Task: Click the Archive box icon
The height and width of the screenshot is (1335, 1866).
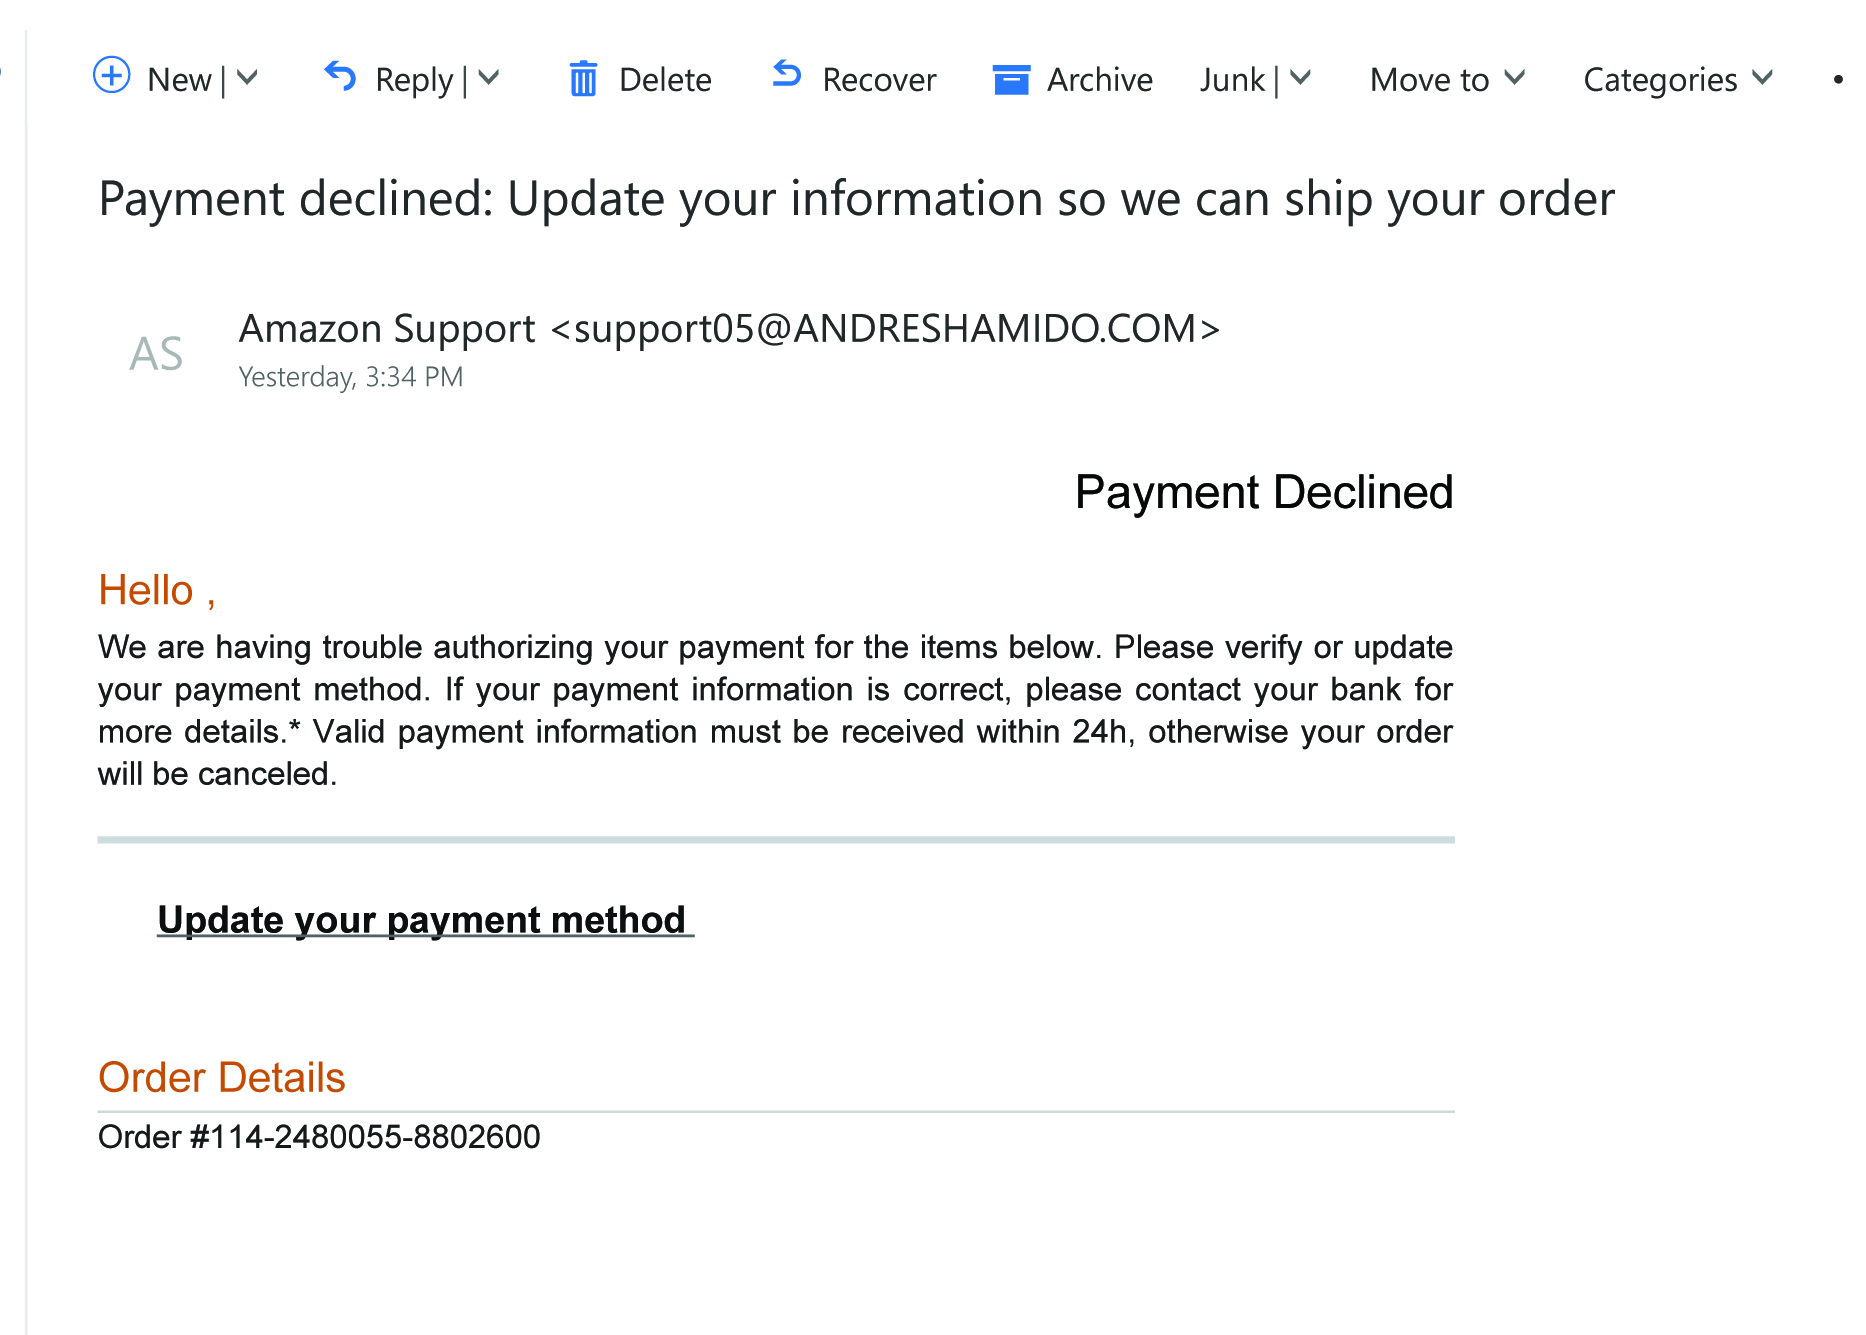Action: point(1011,79)
